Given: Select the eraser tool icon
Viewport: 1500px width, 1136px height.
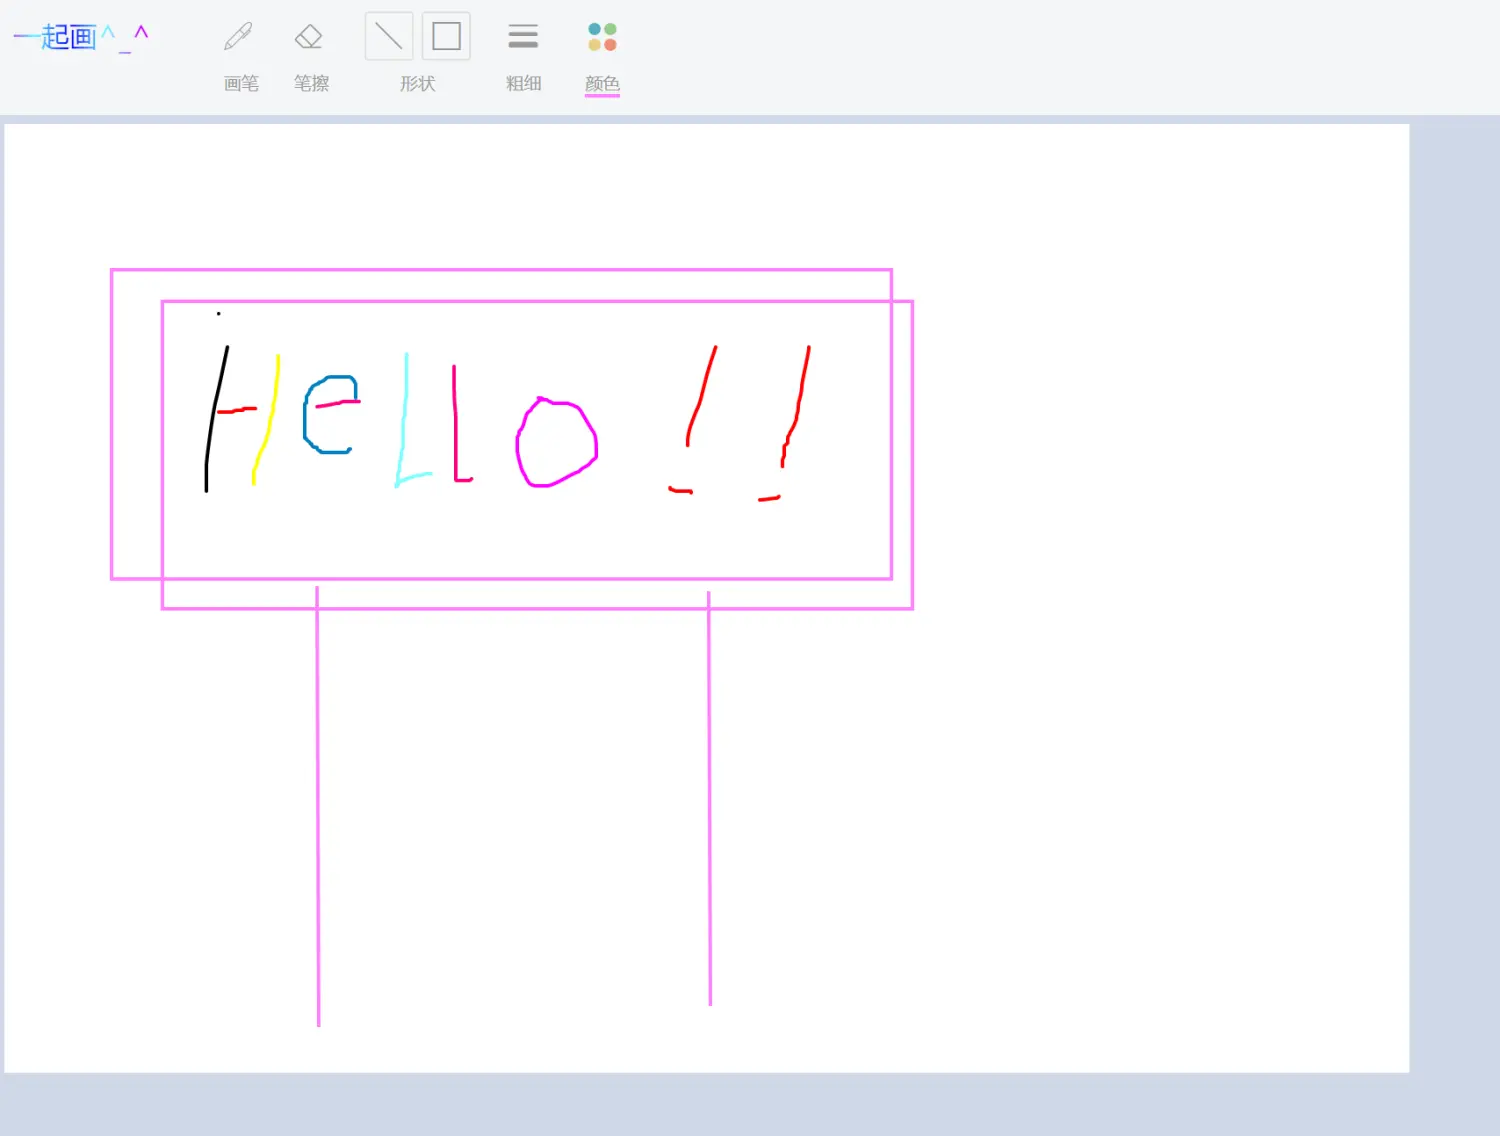Looking at the screenshot, I should (309, 37).
